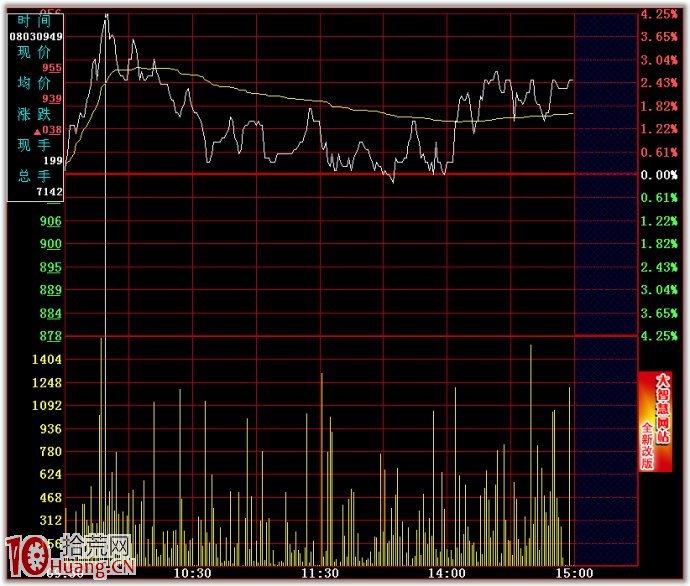The image size is (690, 586).
Task: Click the 895 price axis label
Action: (x=51, y=267)
